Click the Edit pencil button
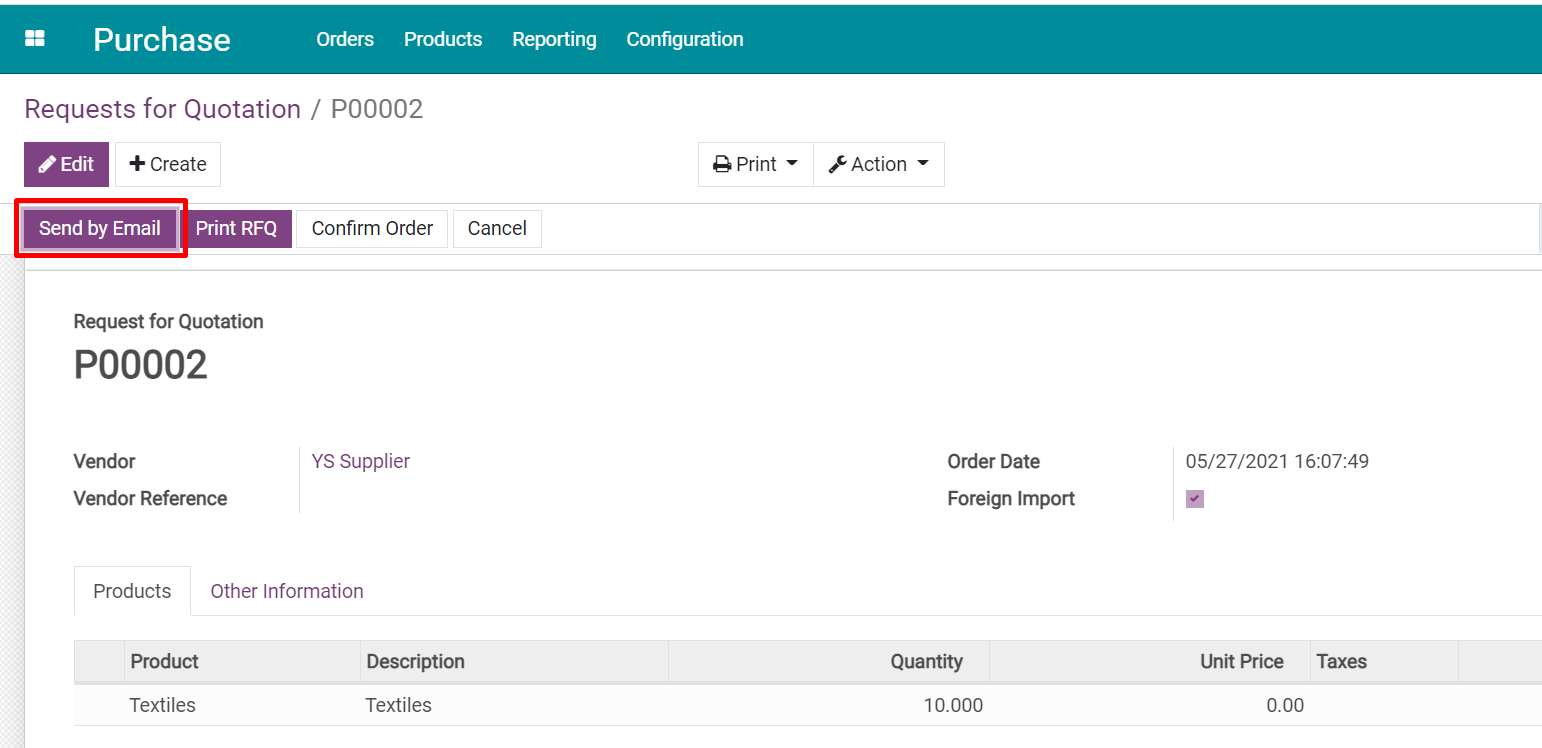 [66, 164]
